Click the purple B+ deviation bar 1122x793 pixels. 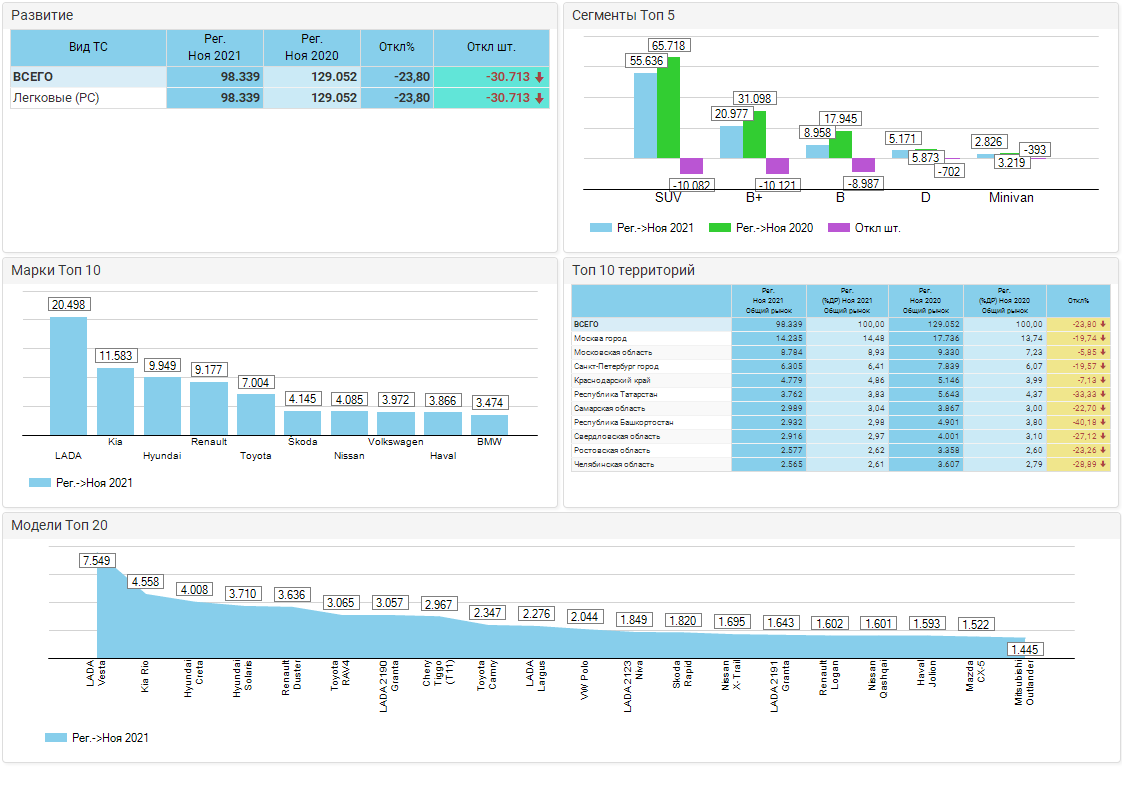(777, 166)
